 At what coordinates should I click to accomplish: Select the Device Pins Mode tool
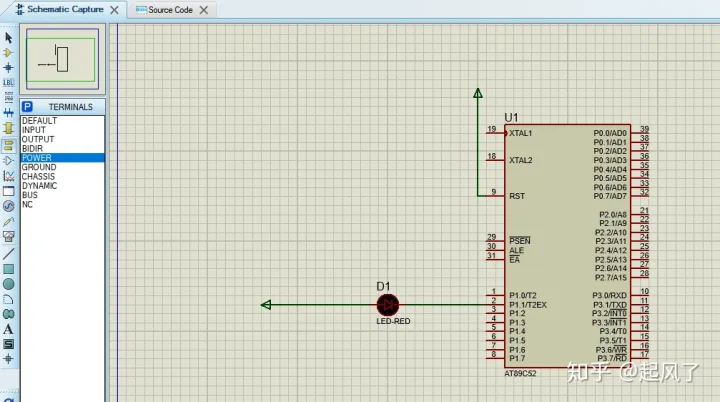point(8,161)
